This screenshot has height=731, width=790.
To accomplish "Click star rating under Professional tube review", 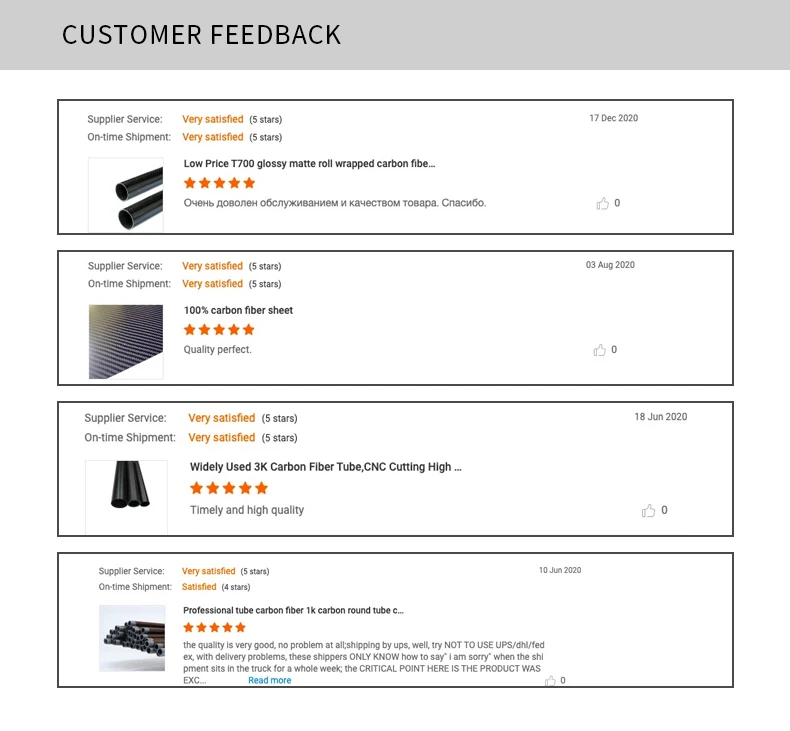I will pyautogui.click(x=214, y=627).
